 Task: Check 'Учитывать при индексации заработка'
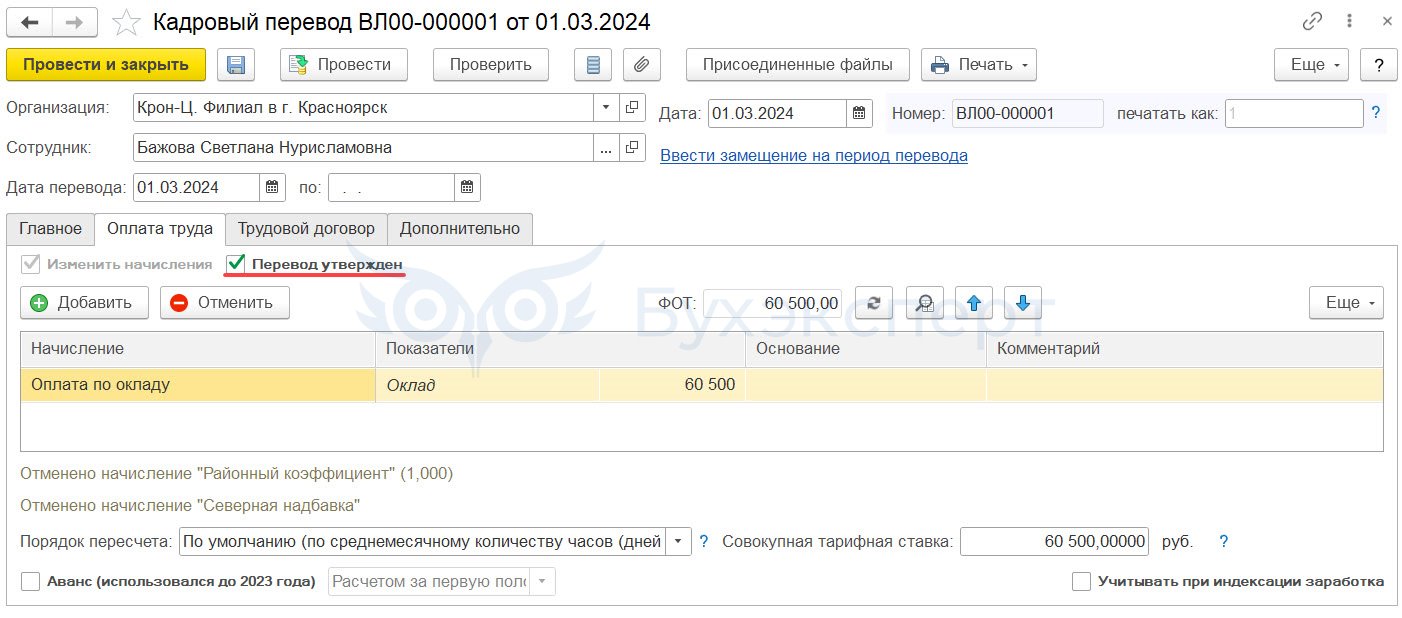pyautogui.click(x=1081, y=581)
